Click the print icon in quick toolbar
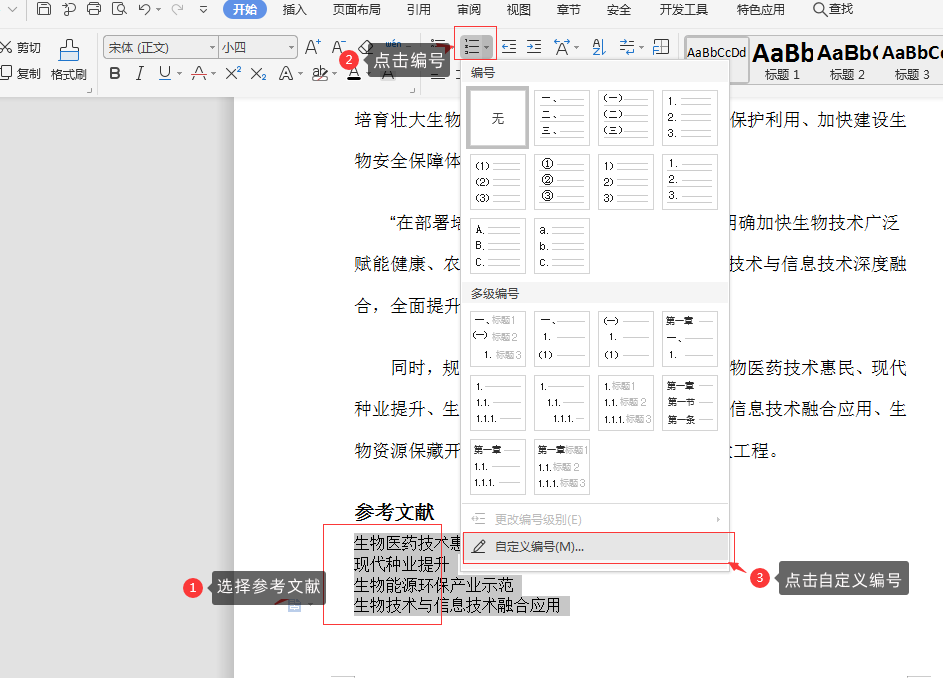Viewport: 943px width, 678px height. coord(94,9)
